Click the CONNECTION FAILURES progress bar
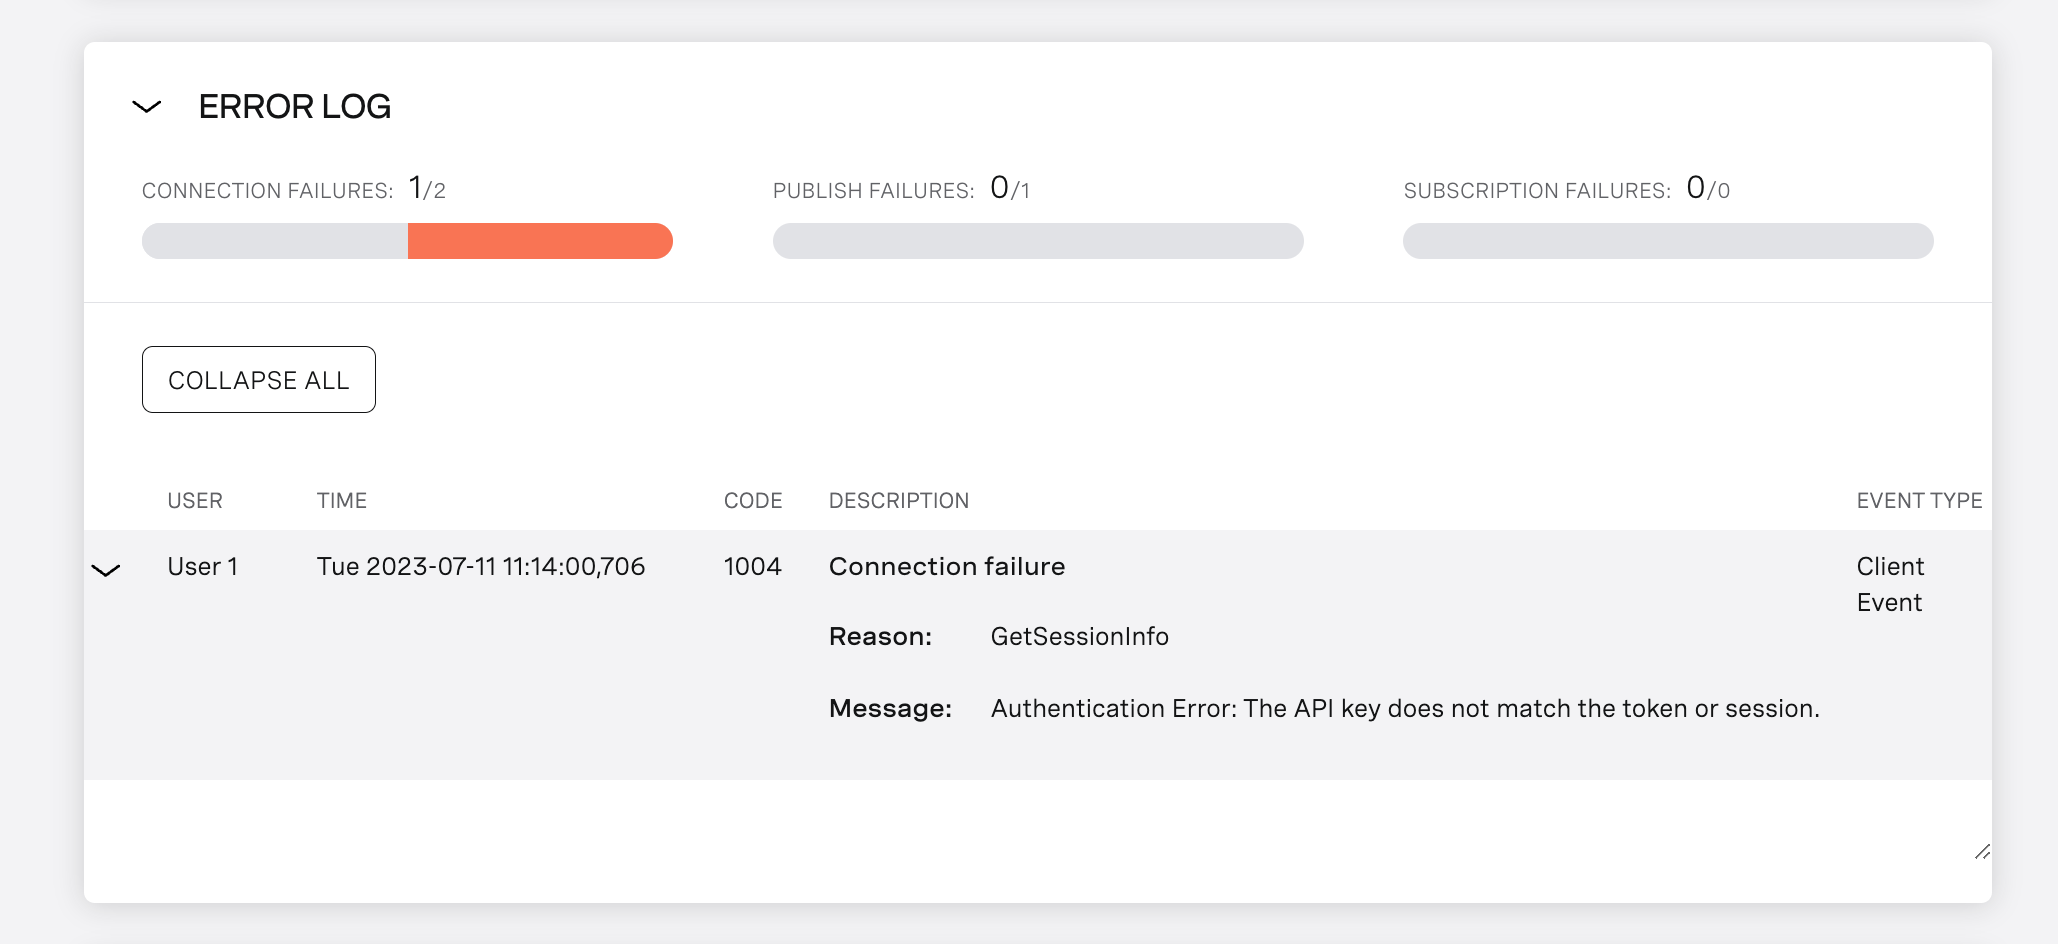 point(408,241)
